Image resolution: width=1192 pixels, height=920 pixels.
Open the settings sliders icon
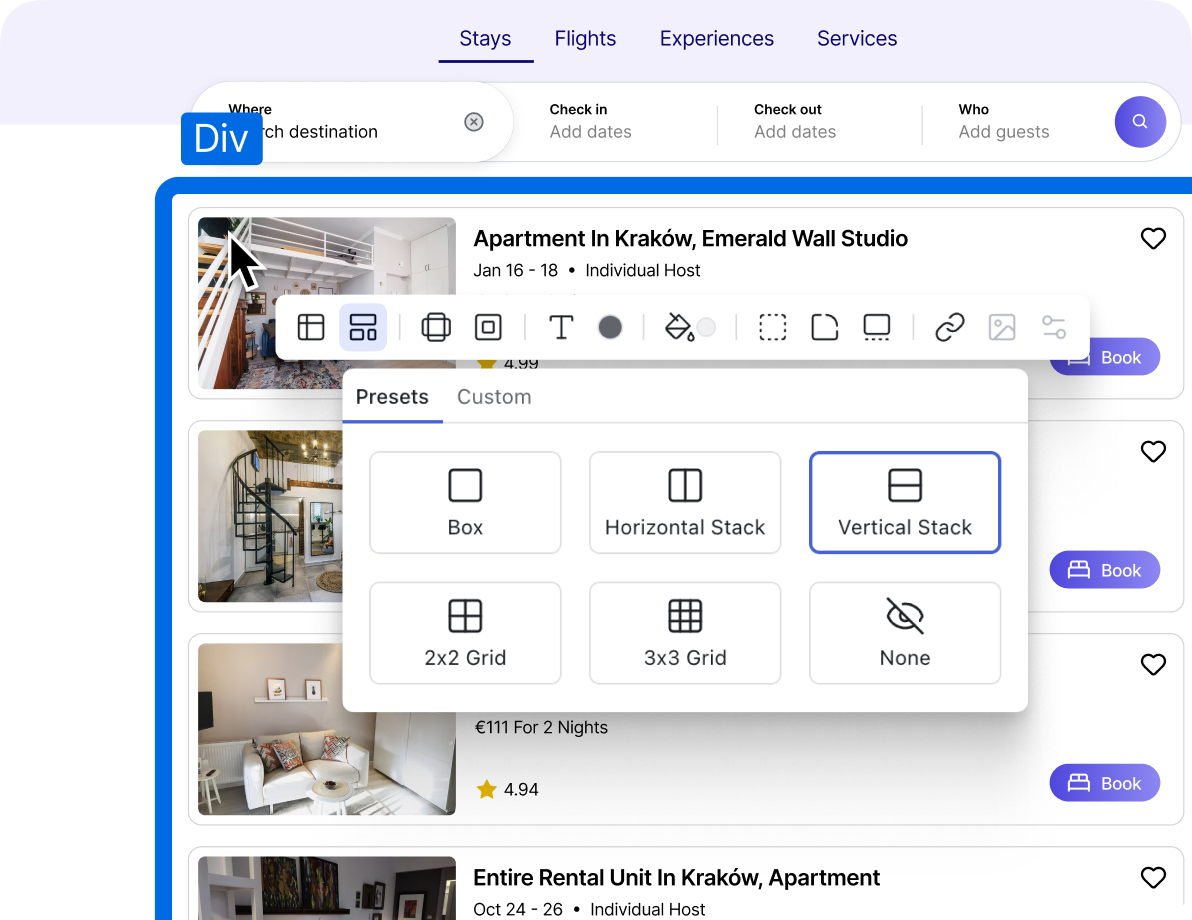(x=1054, y=328)
